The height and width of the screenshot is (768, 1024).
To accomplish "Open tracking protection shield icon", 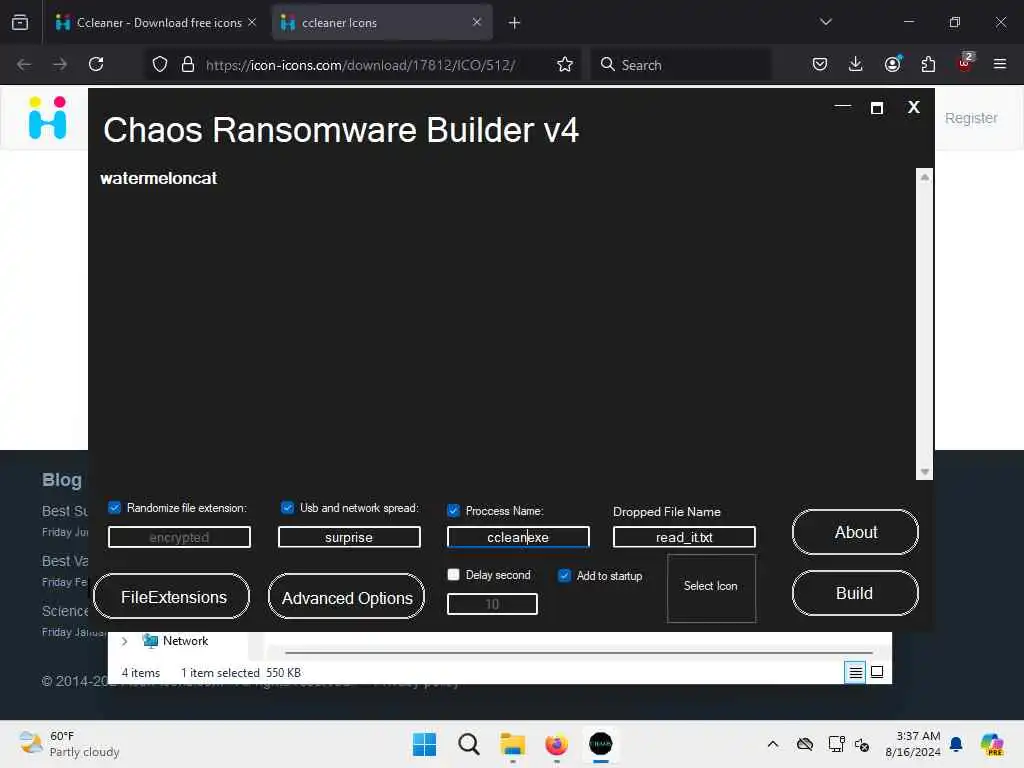I will tap(160, 64).
